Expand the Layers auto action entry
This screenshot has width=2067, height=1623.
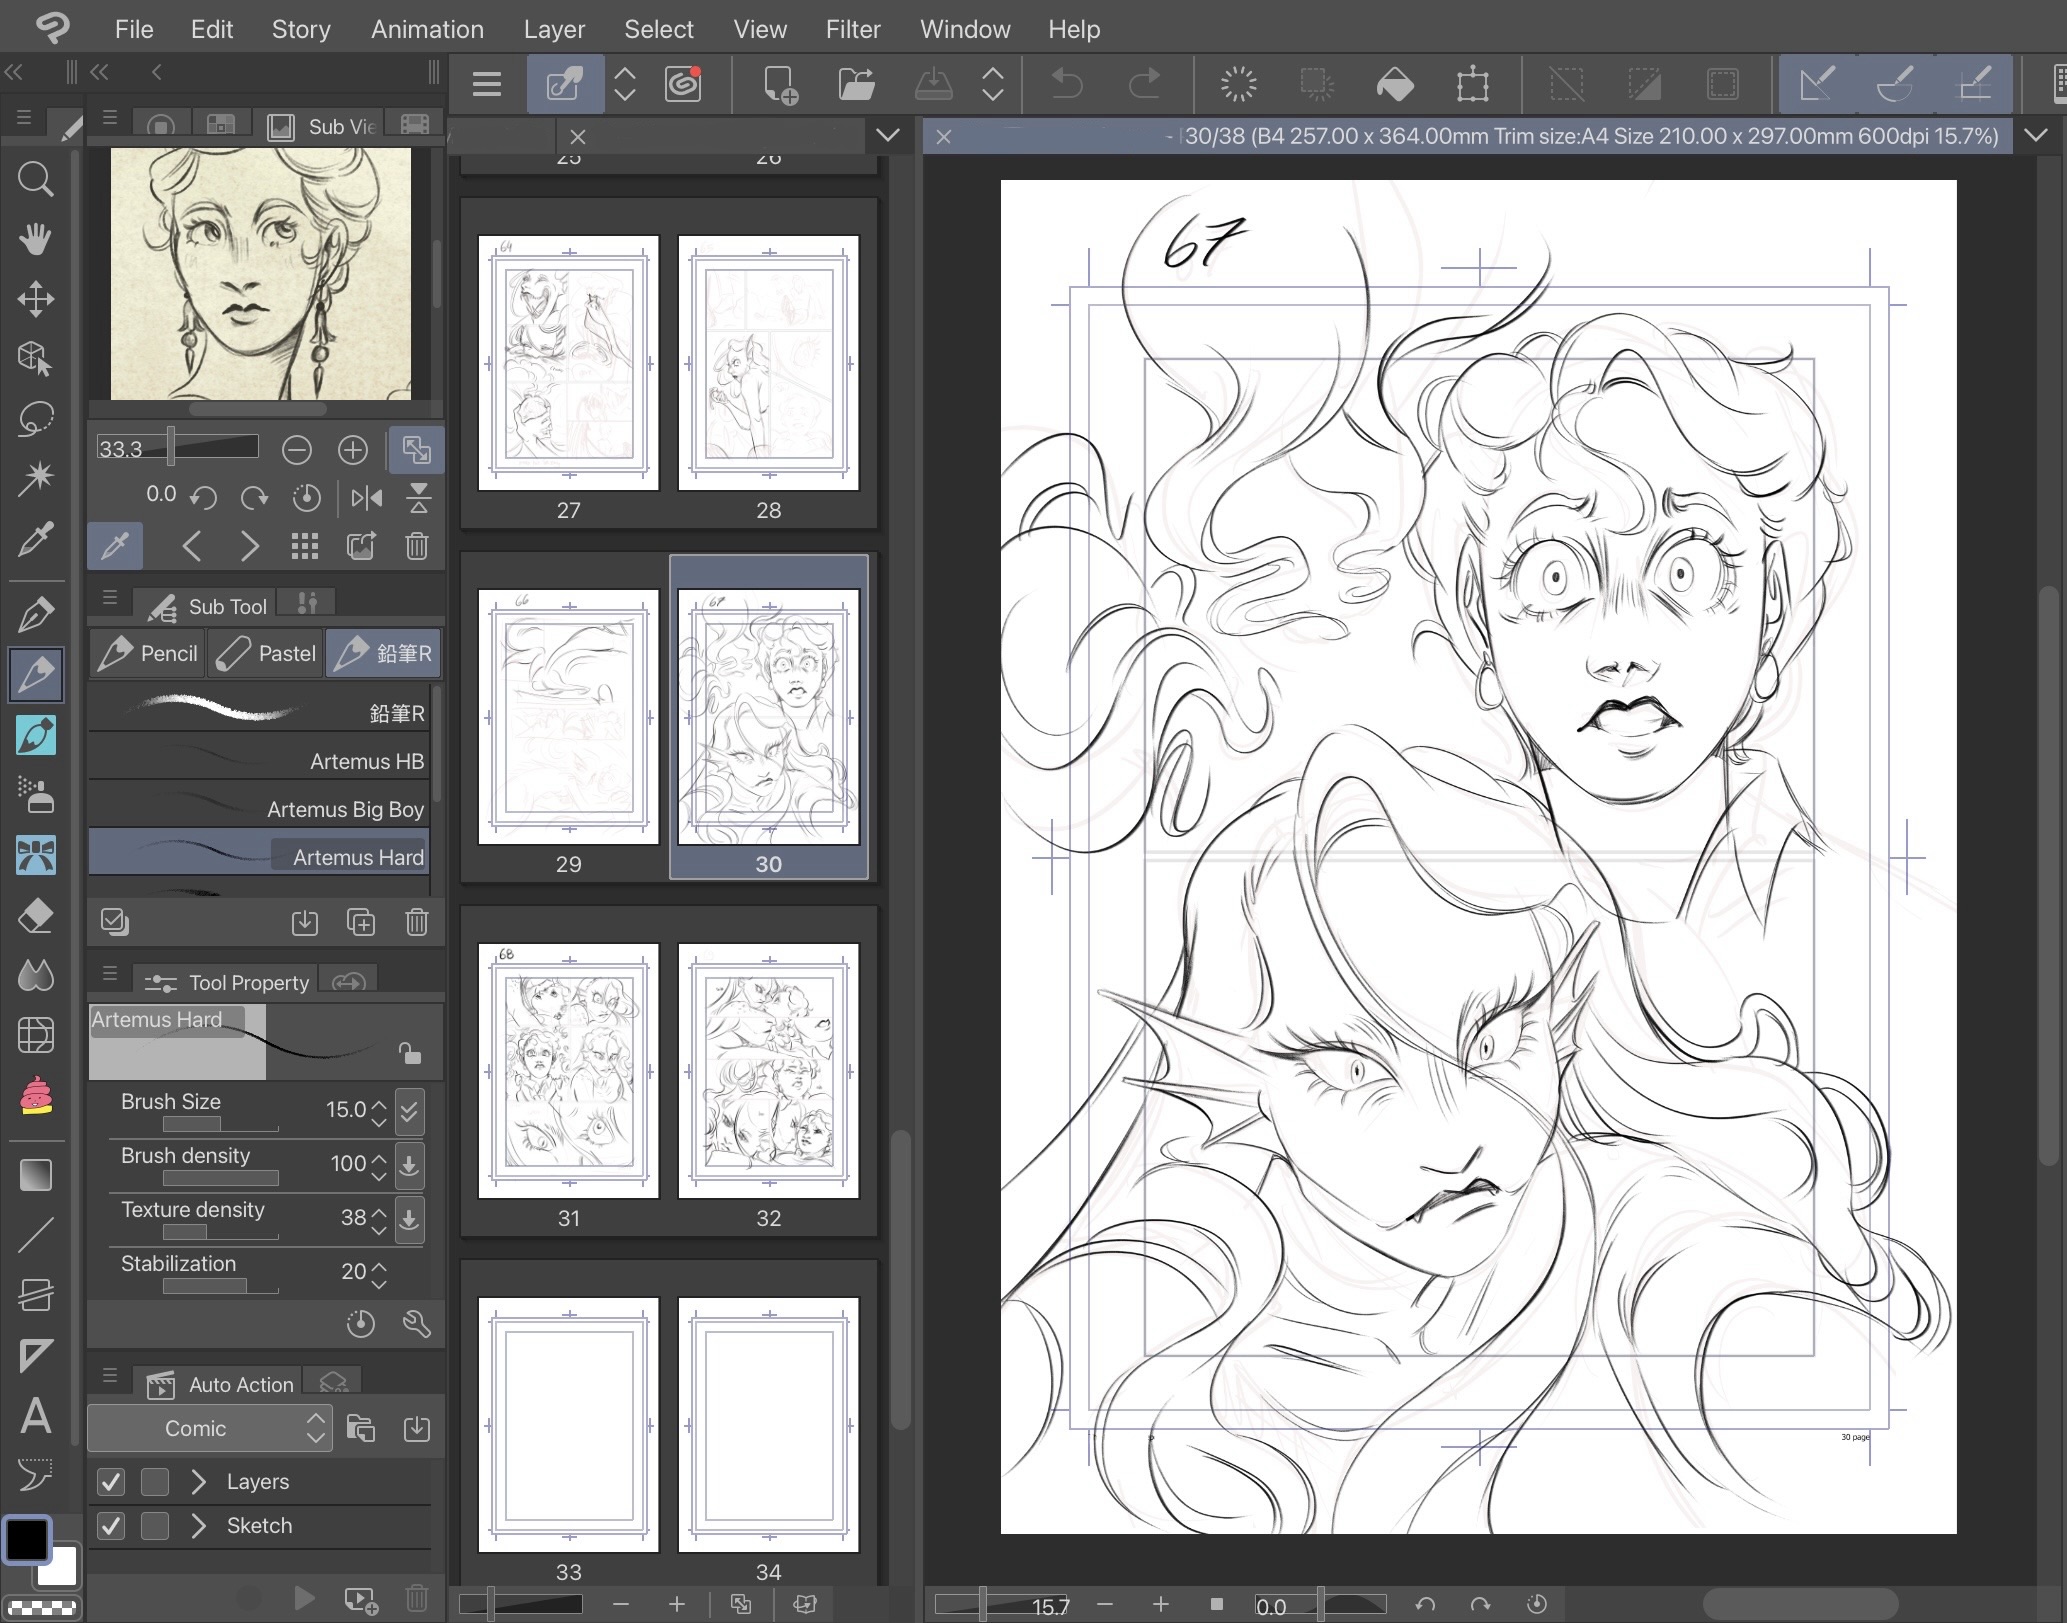198,1482
